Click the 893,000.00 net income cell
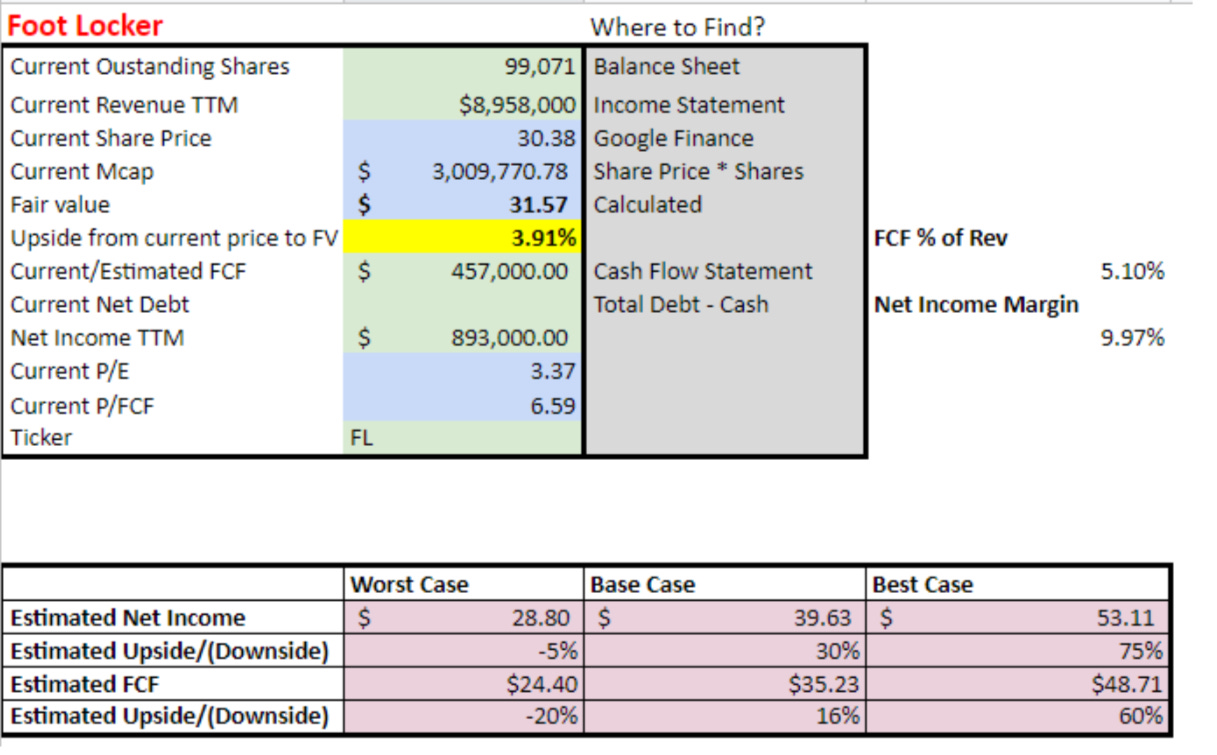 [462, 337]
